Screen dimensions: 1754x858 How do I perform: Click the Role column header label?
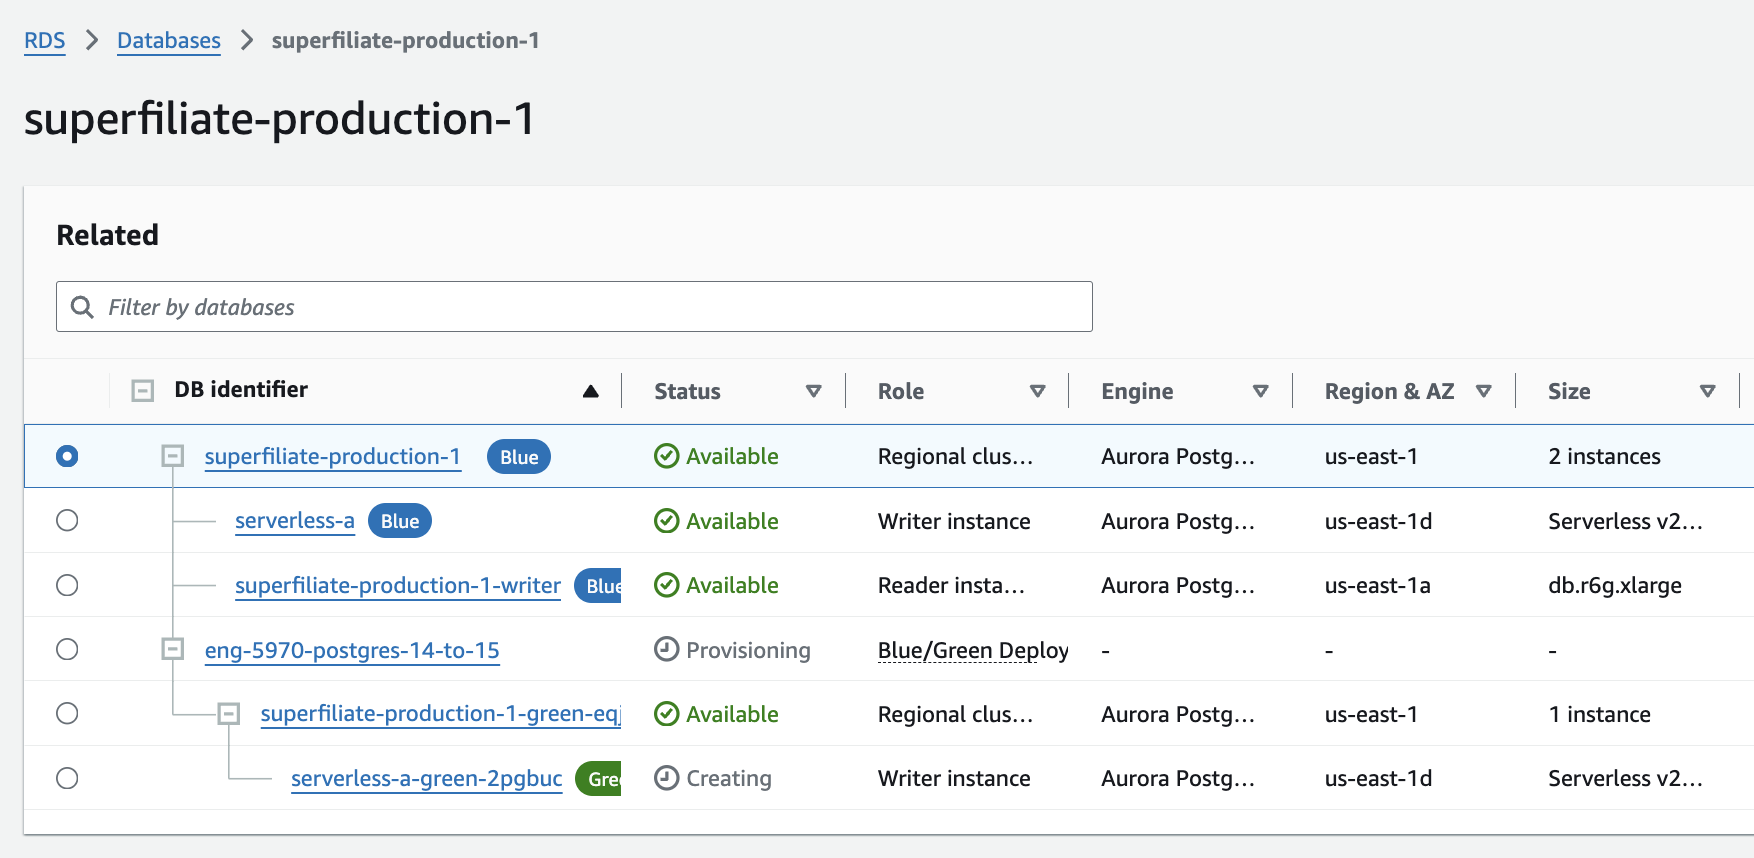pos(901,391)
